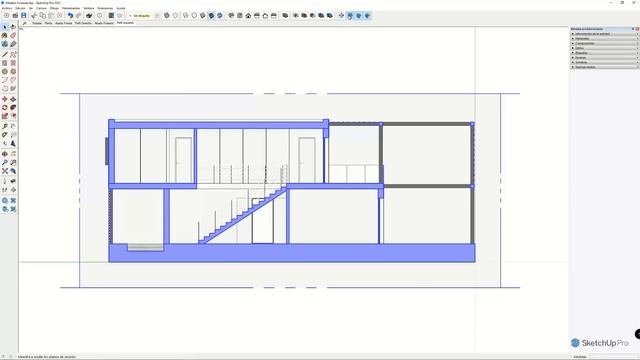640x360 pixels.
Task: Switch to Alzado Posterior scene tab
Action: tap(104, 23)
